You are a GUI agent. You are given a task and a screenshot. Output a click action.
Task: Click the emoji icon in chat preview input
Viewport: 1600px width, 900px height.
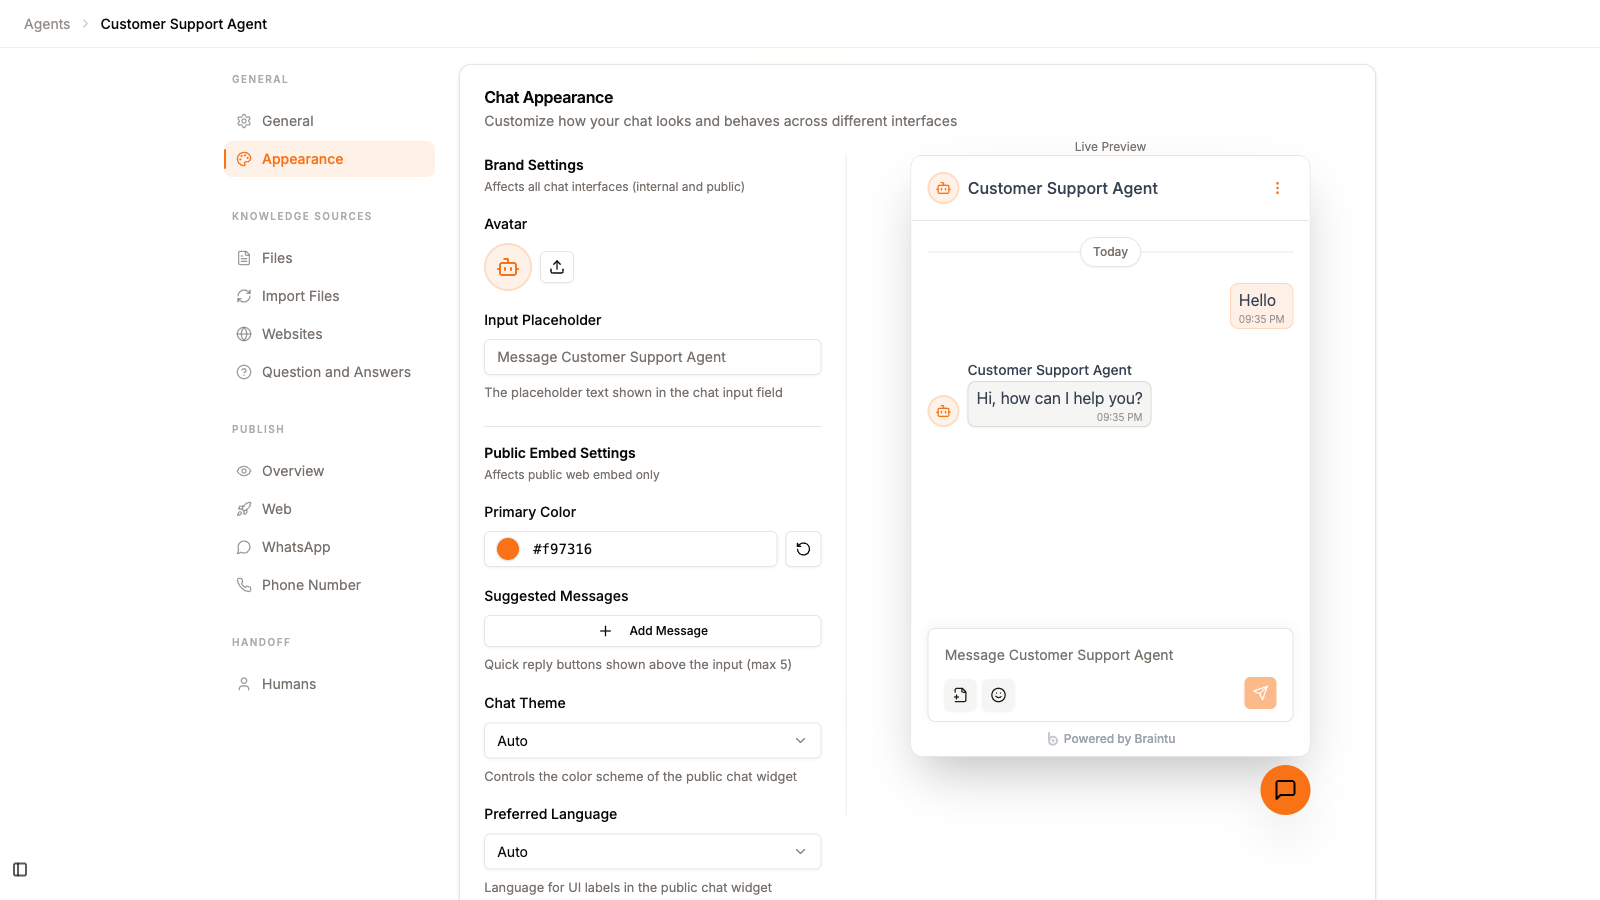point(998,694)
